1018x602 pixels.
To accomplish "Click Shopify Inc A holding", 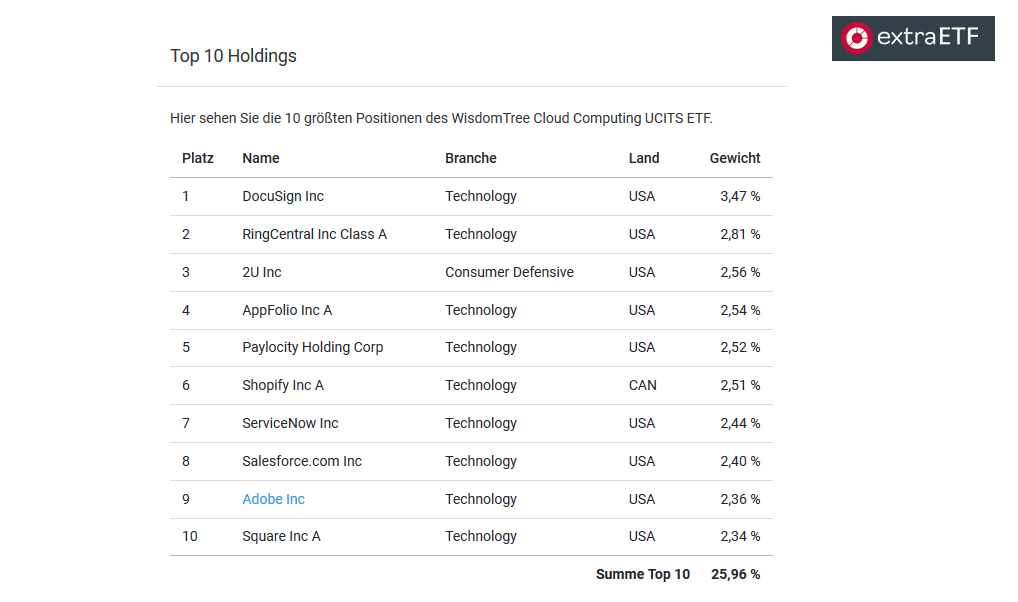I will [283, 385].
